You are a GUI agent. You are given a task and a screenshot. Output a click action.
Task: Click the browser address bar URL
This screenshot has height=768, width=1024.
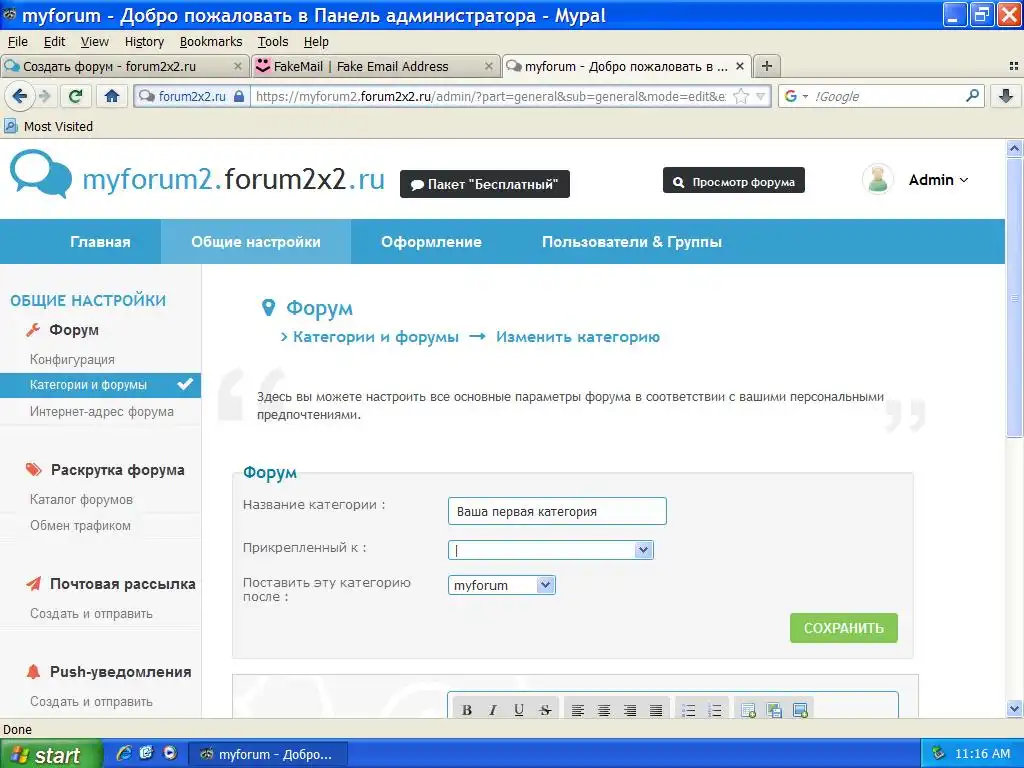pos(491,96)
